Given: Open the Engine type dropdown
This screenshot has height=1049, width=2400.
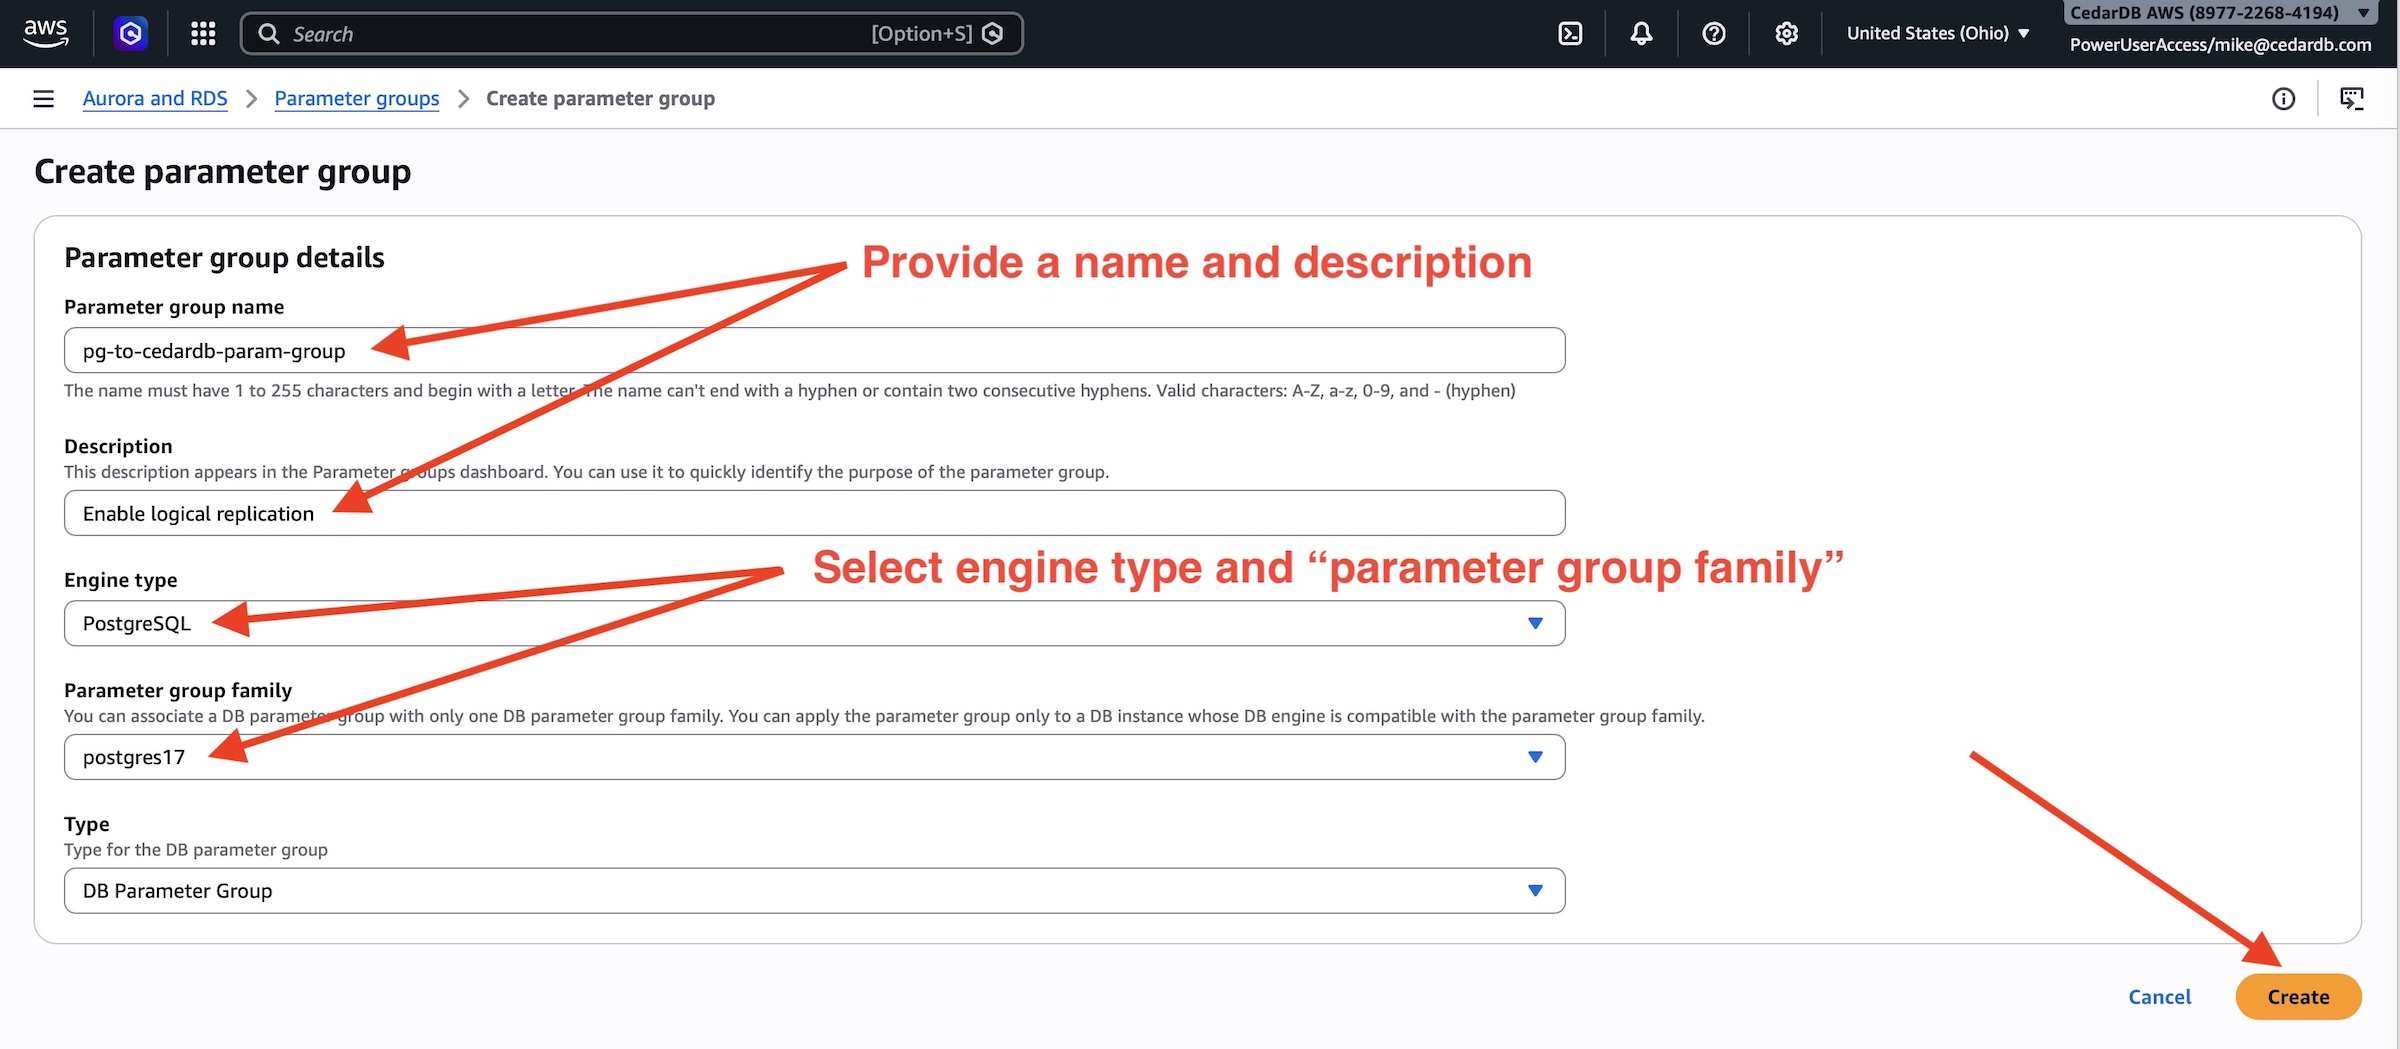Looking at the screenshot, I should point(1536,623).
